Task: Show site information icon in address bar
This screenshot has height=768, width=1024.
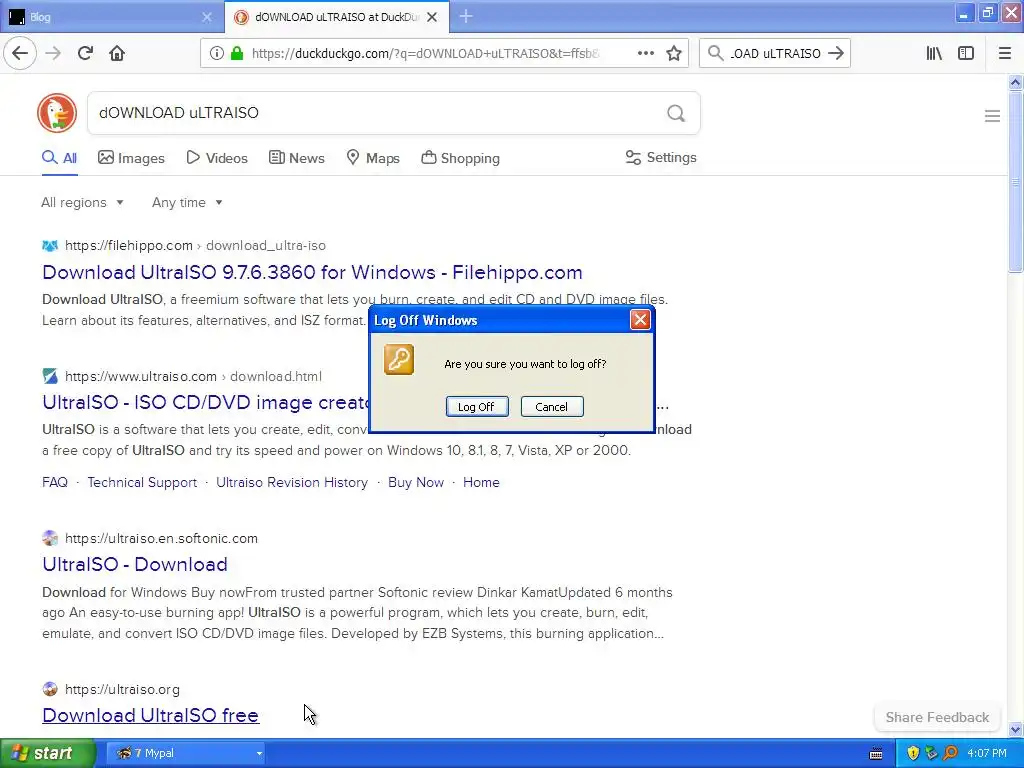Action: tap(216, 53)
